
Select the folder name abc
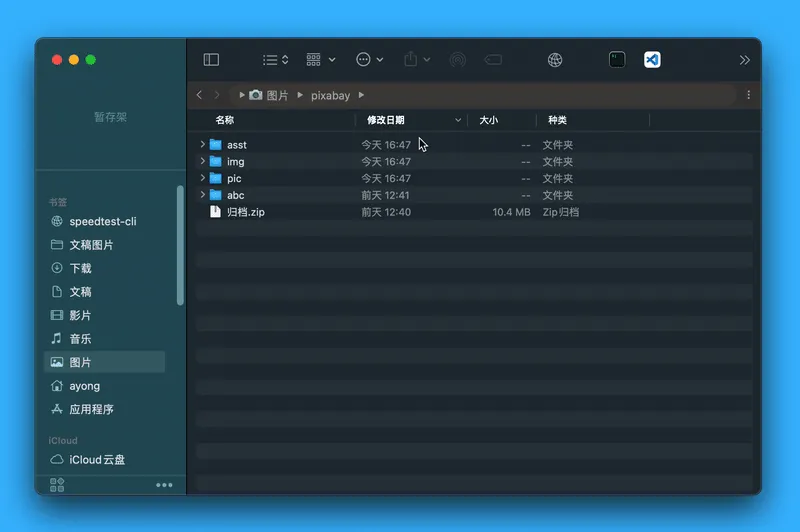coord(236,195)
